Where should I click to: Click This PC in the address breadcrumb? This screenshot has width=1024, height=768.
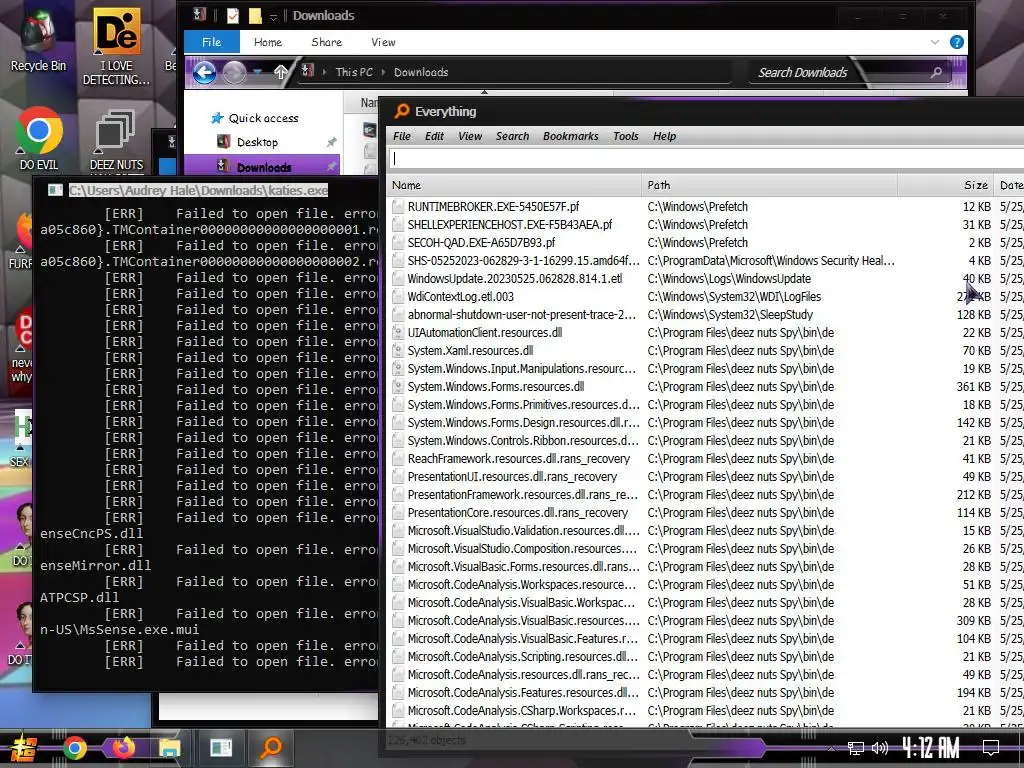(x=354, y=72)
